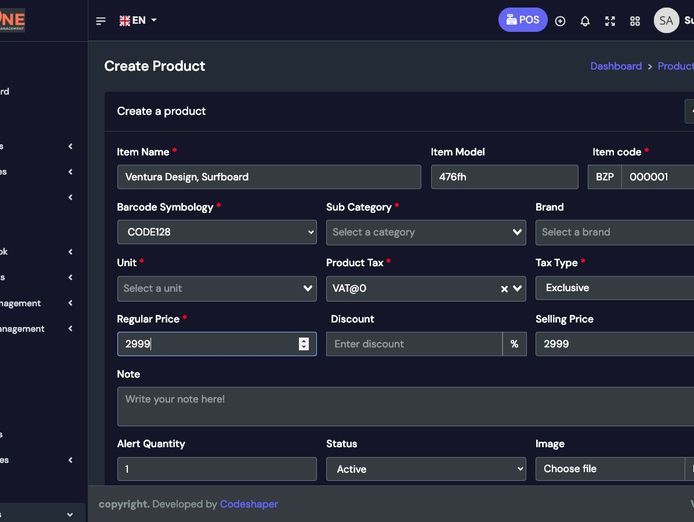Click the percent discount type button
The width and height of the screenshot is (694, 522).
pos(514,344)
